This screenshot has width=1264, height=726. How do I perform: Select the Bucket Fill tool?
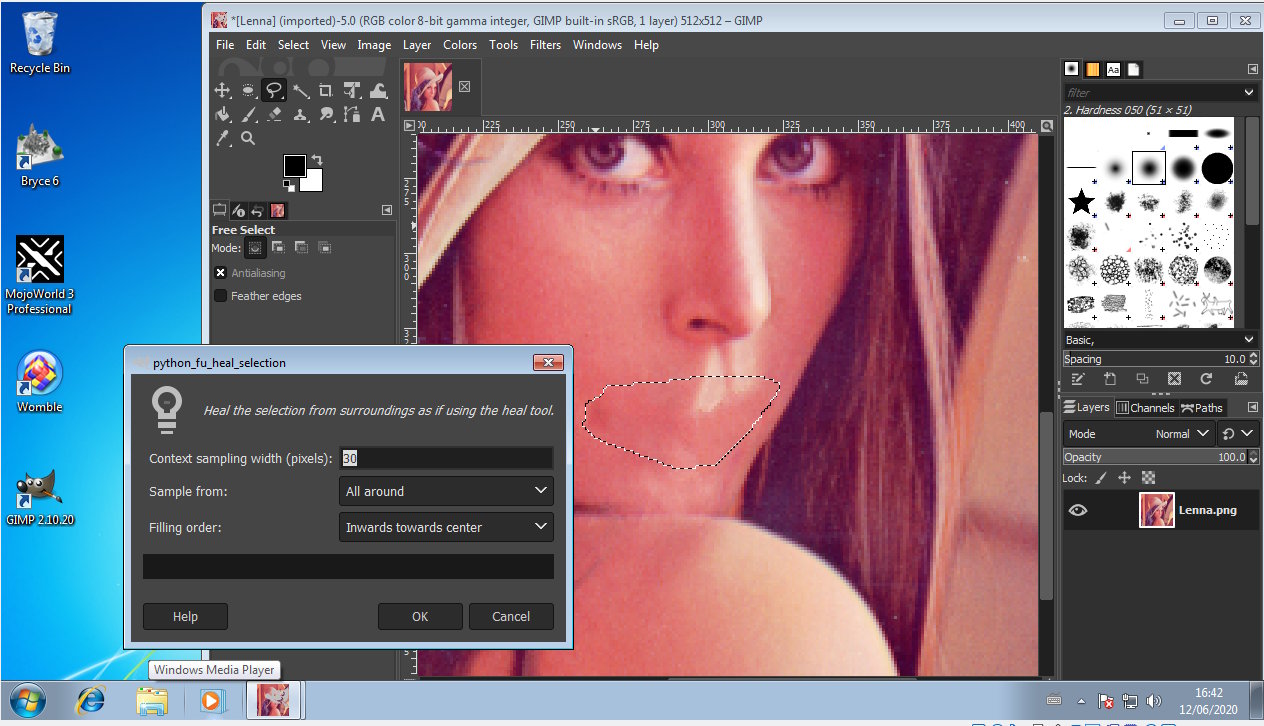point(222,114)
